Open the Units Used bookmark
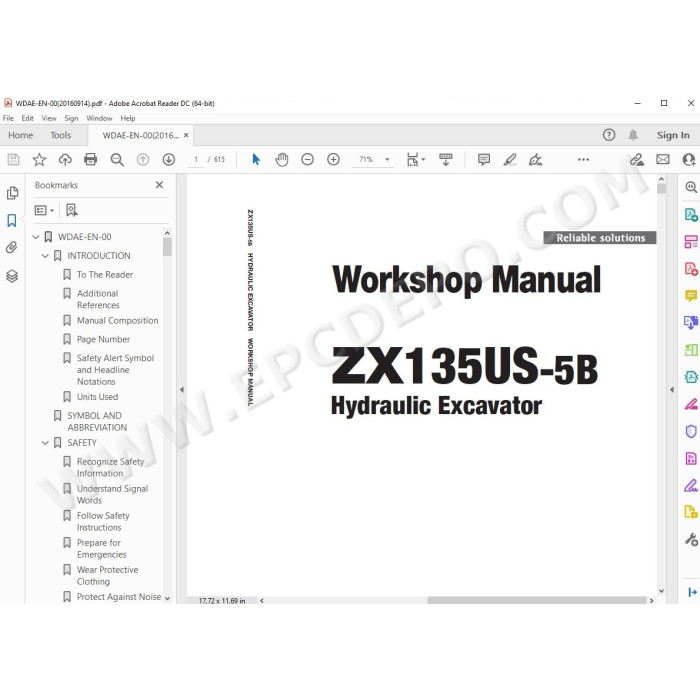This screenshot has width=700, height=700. 97,397
